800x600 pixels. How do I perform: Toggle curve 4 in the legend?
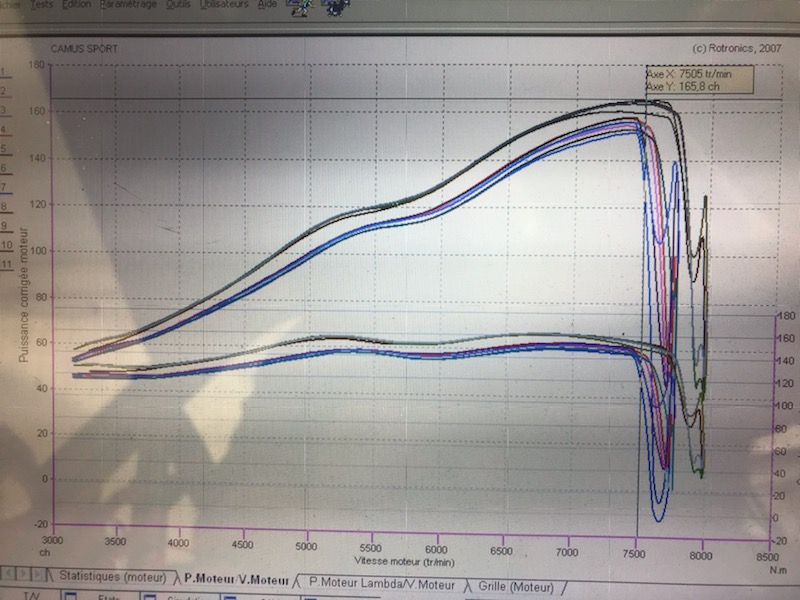(4, 130)
